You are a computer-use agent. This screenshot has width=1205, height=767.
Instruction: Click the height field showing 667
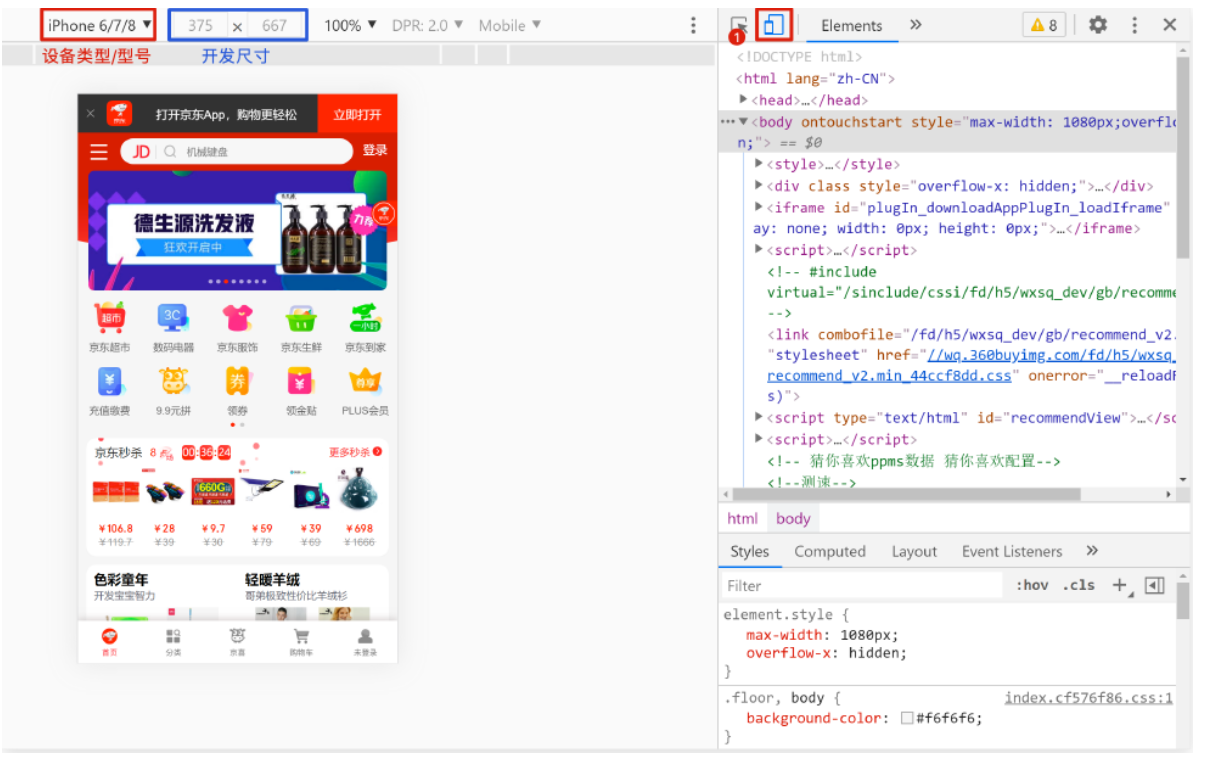point(274,26)
